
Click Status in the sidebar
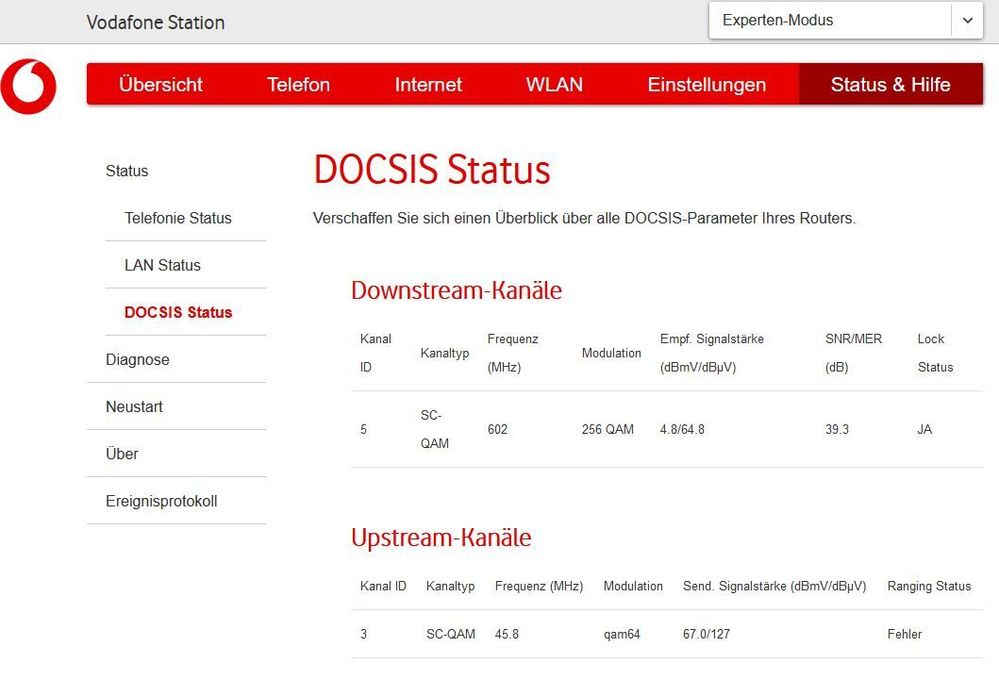[127, 171]
